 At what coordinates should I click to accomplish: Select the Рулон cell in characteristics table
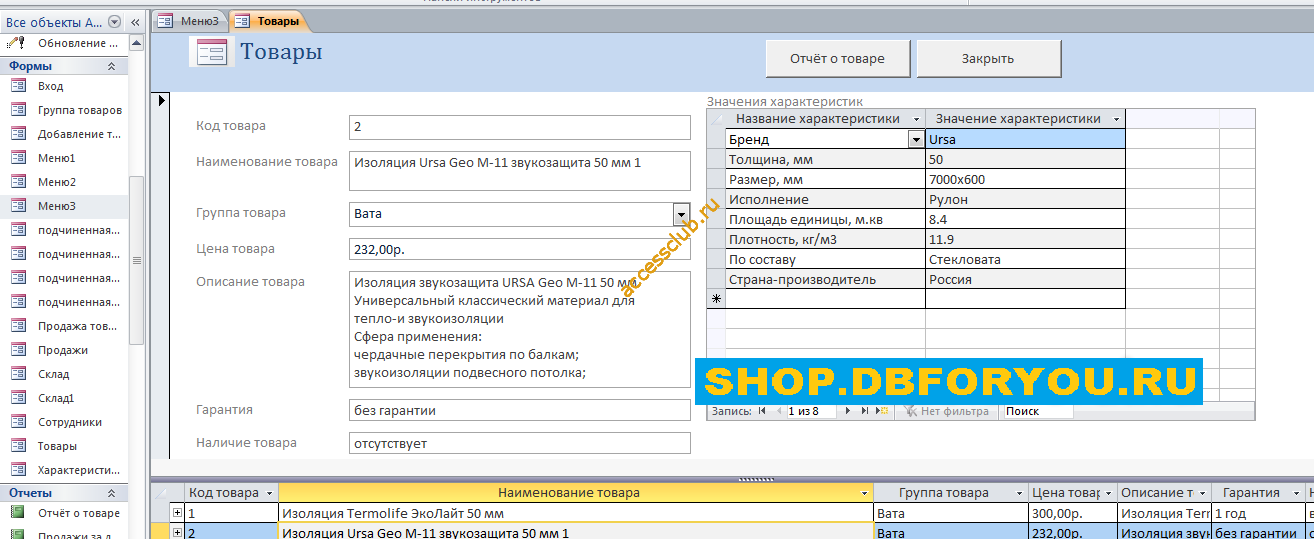1025,200
